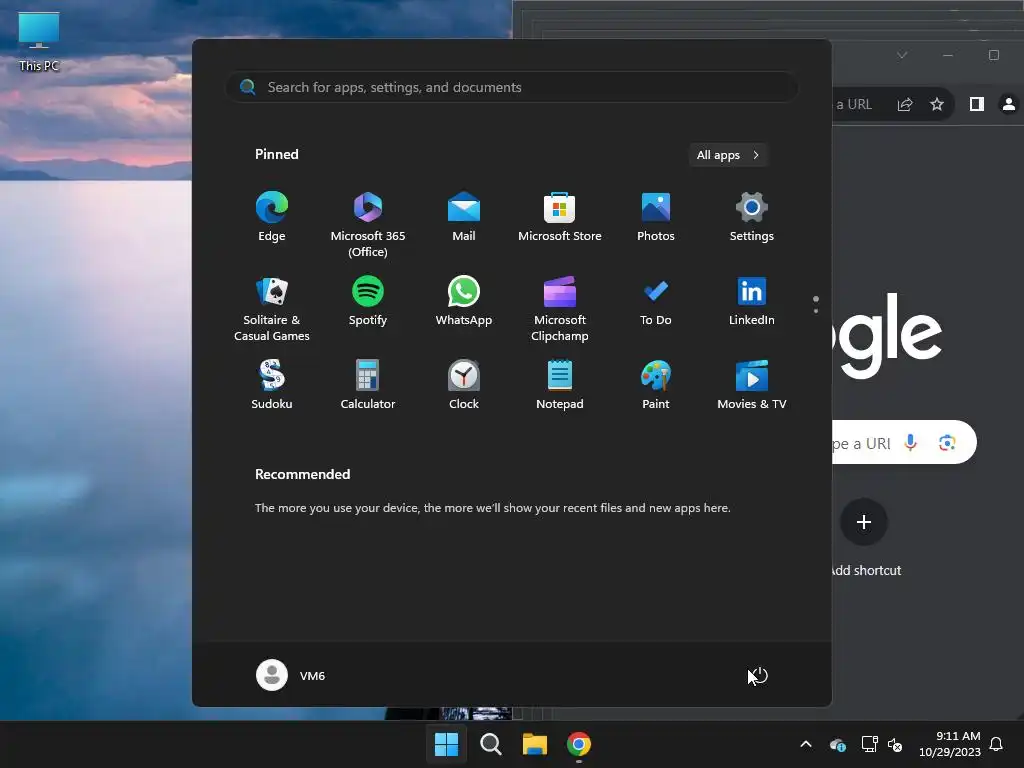Launch WhatsApp
The image size is (1024, 768).
click(464, 301)
